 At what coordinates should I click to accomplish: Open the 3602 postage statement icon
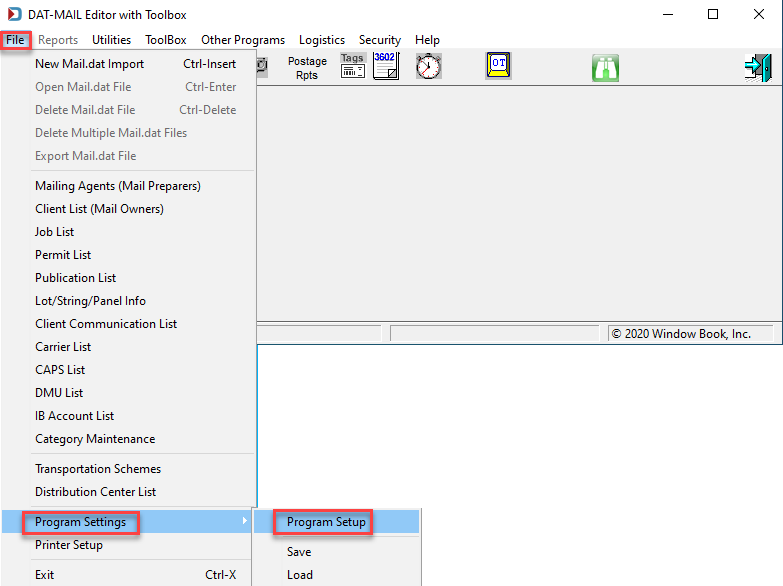[x=386, y=66]
